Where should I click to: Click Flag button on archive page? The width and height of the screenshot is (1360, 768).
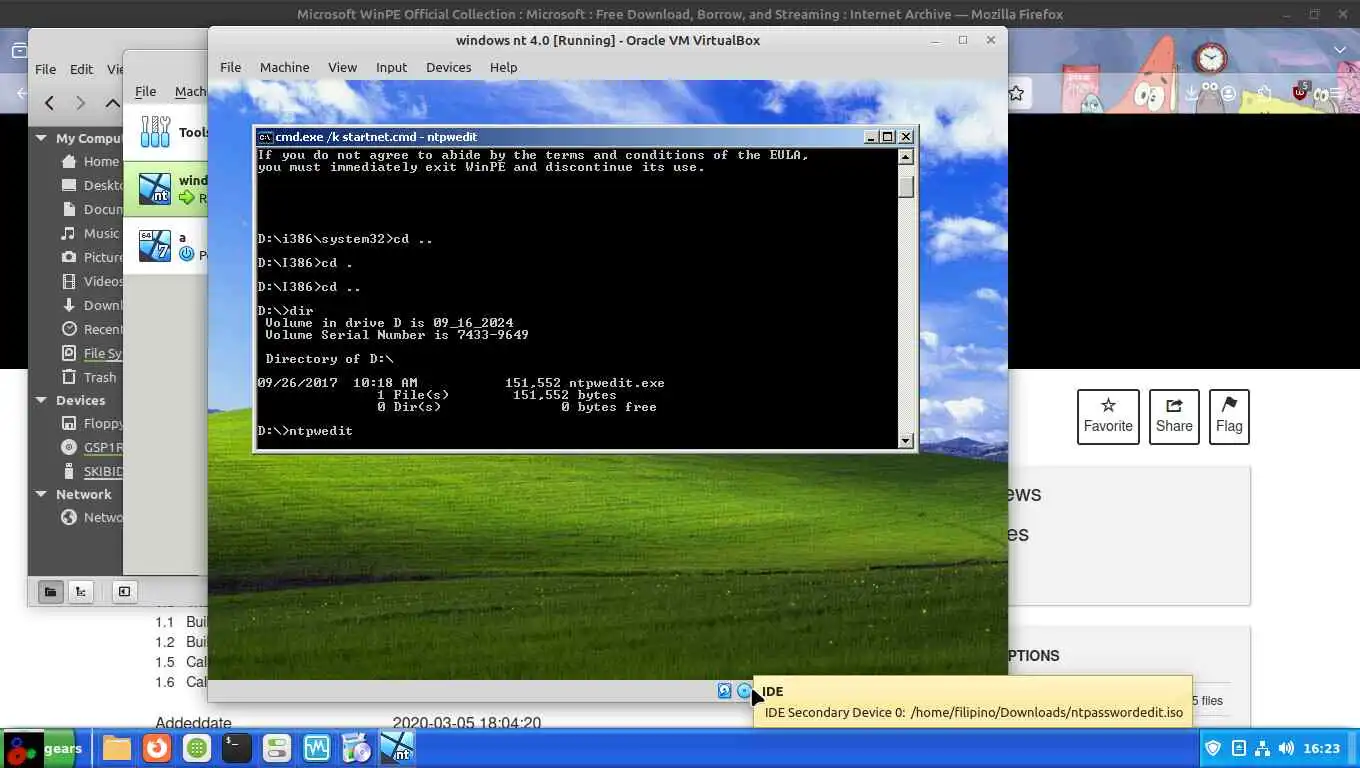[x=1229, y=416]
